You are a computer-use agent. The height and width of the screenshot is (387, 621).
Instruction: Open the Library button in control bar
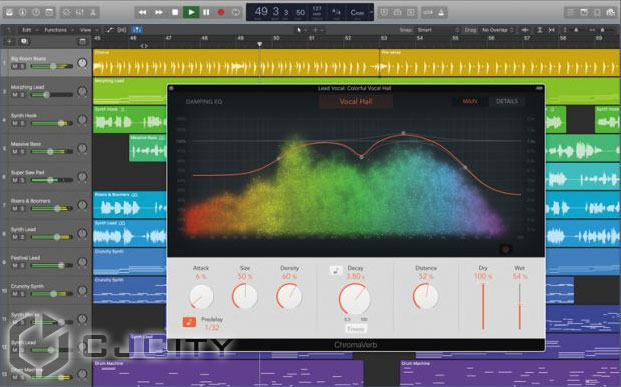point(9,12)
